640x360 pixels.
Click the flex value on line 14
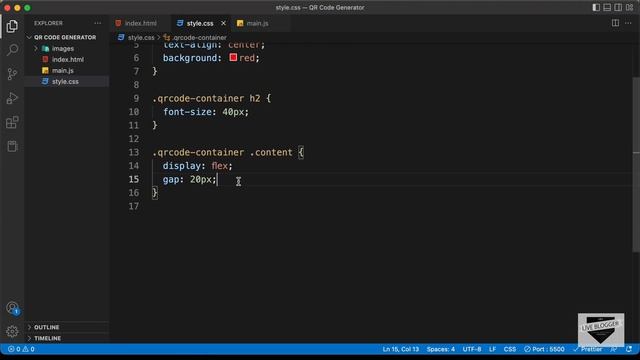click(219, 166)
